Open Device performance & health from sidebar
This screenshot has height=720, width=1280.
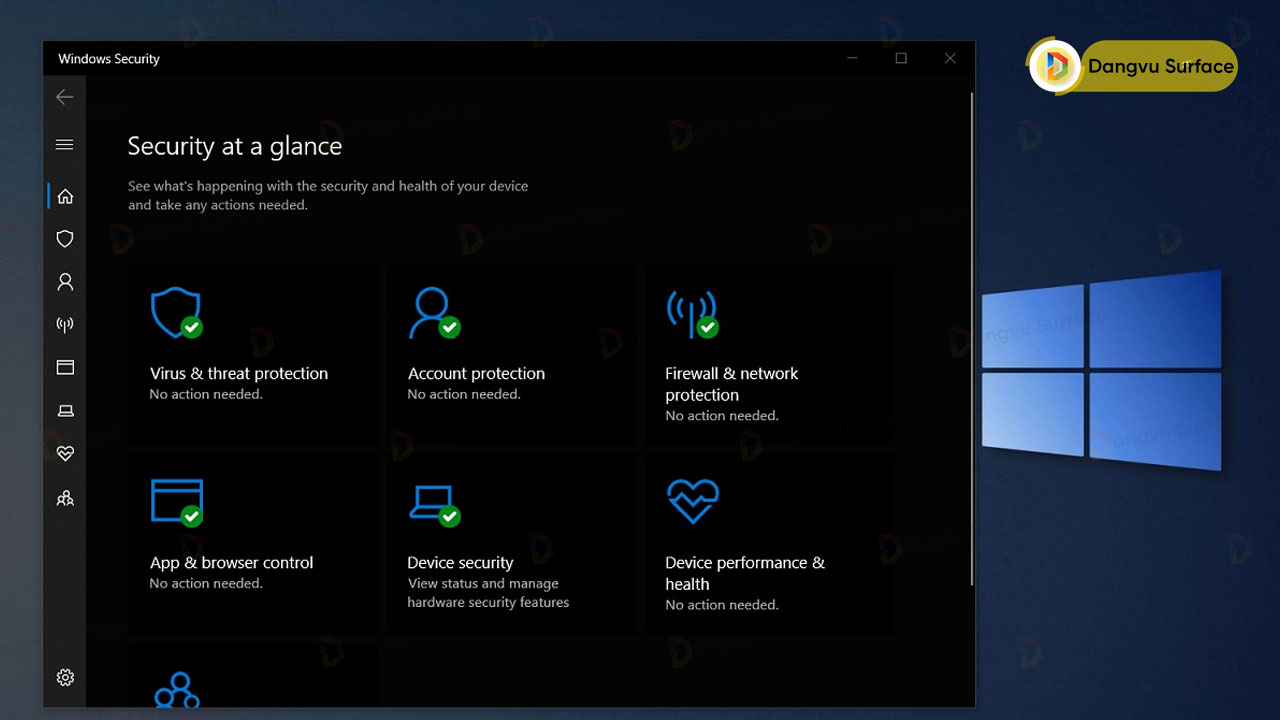[x=64, y=453]
